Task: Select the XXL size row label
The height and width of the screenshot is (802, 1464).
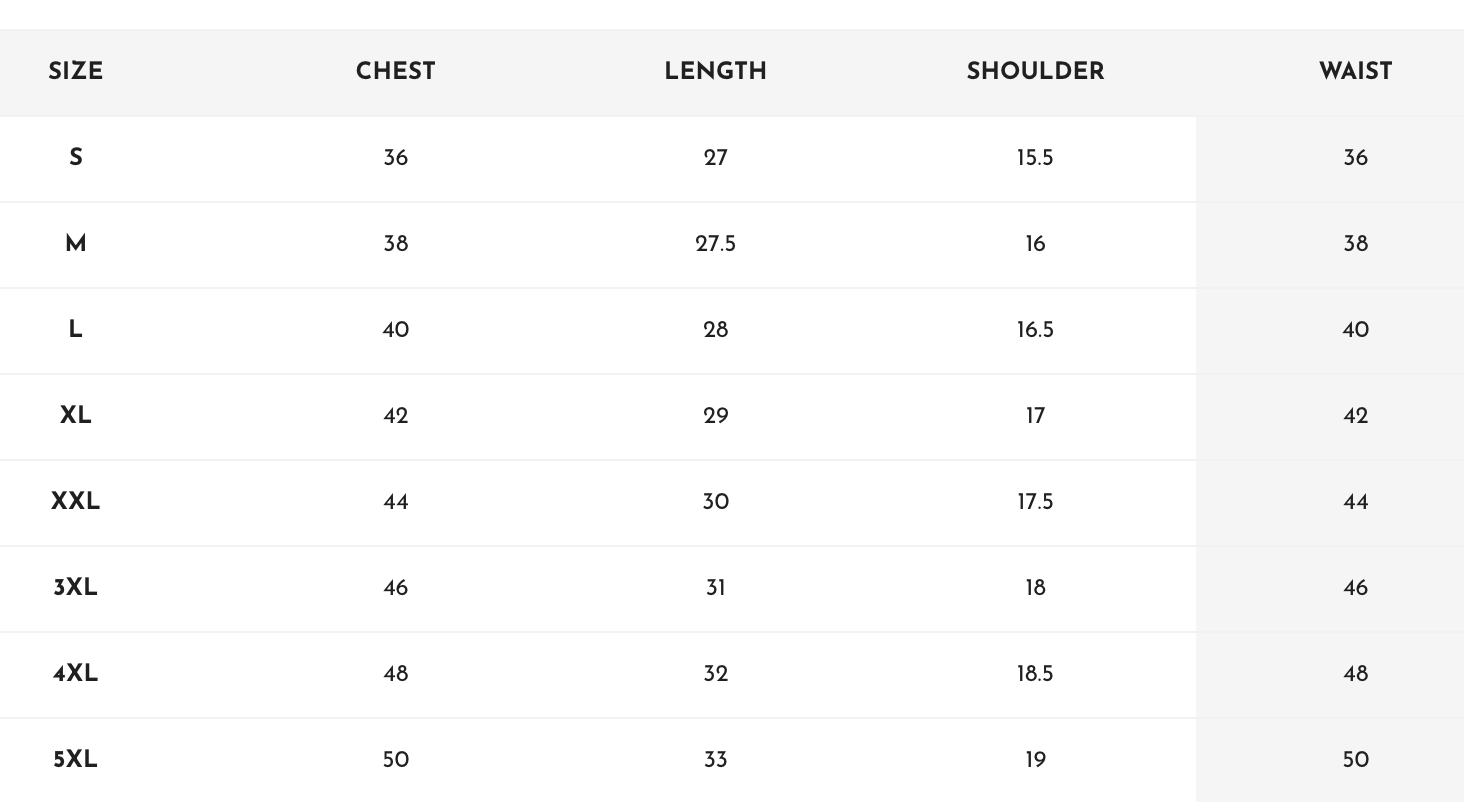Action: pos(76,502)
